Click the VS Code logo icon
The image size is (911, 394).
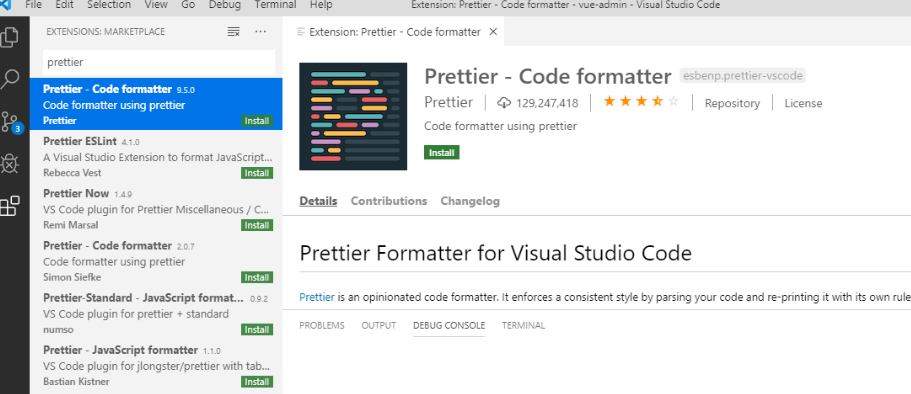(x=5, y=5)
